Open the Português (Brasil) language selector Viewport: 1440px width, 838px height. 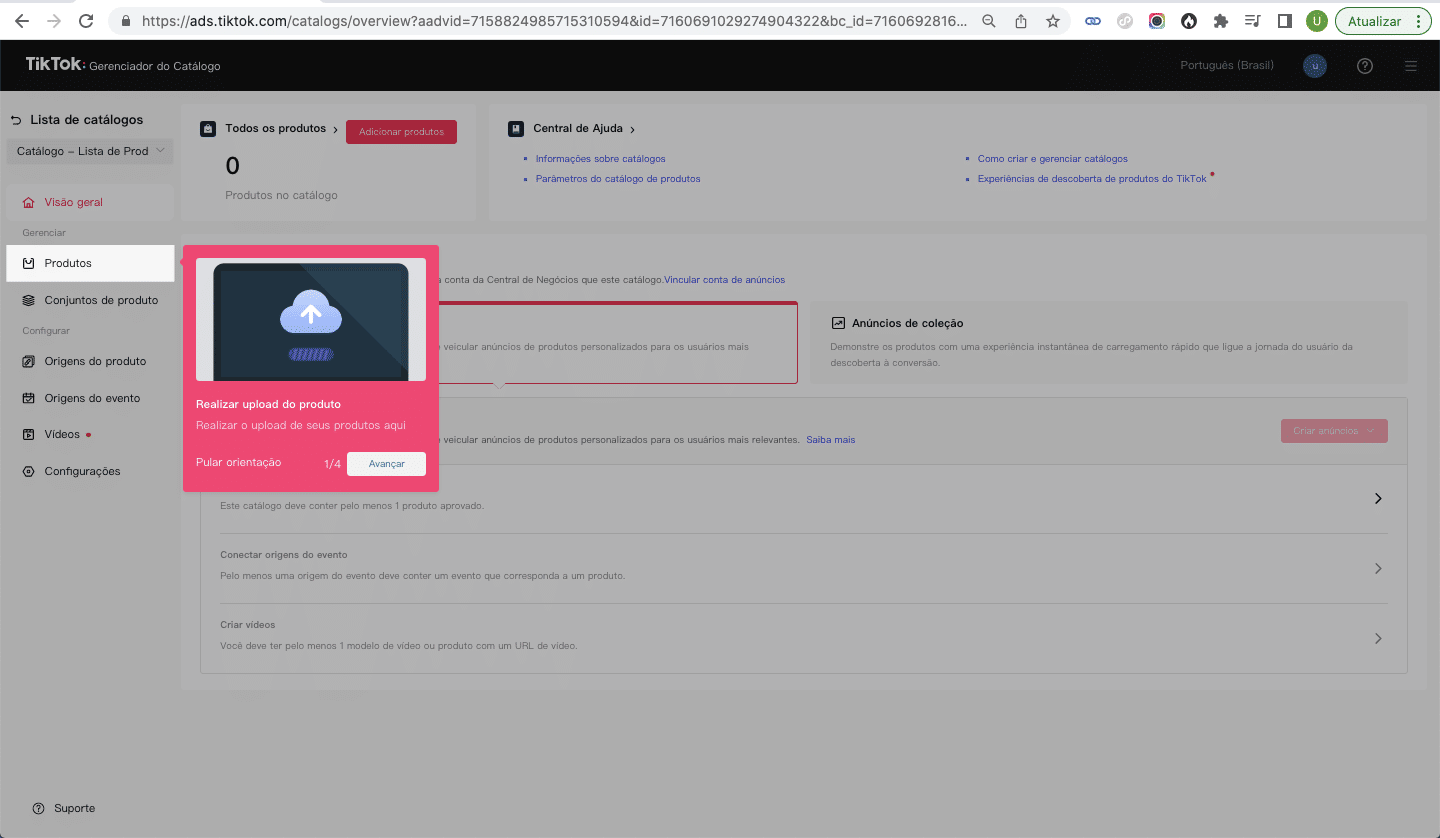[x=1227, y=66]
